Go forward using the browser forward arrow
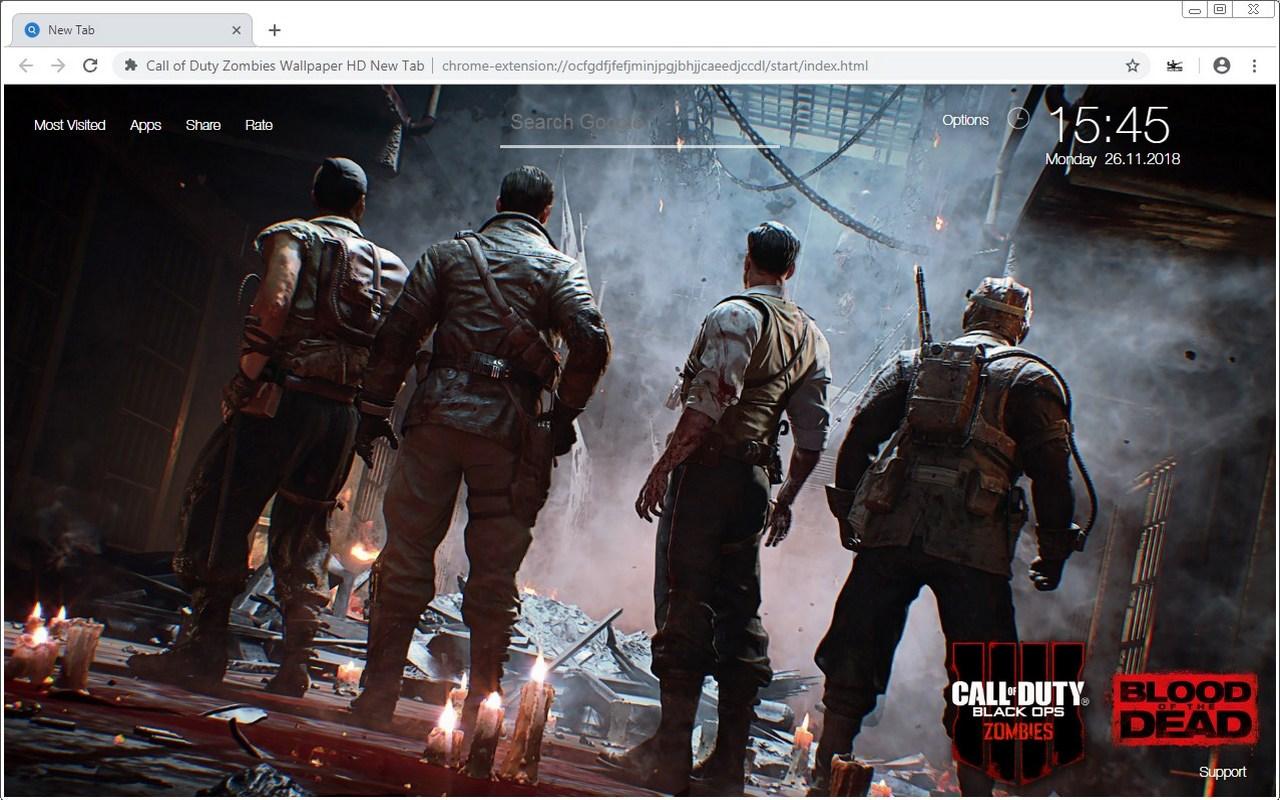This screenshot has height=800, width=1280. tap(58, 66)
